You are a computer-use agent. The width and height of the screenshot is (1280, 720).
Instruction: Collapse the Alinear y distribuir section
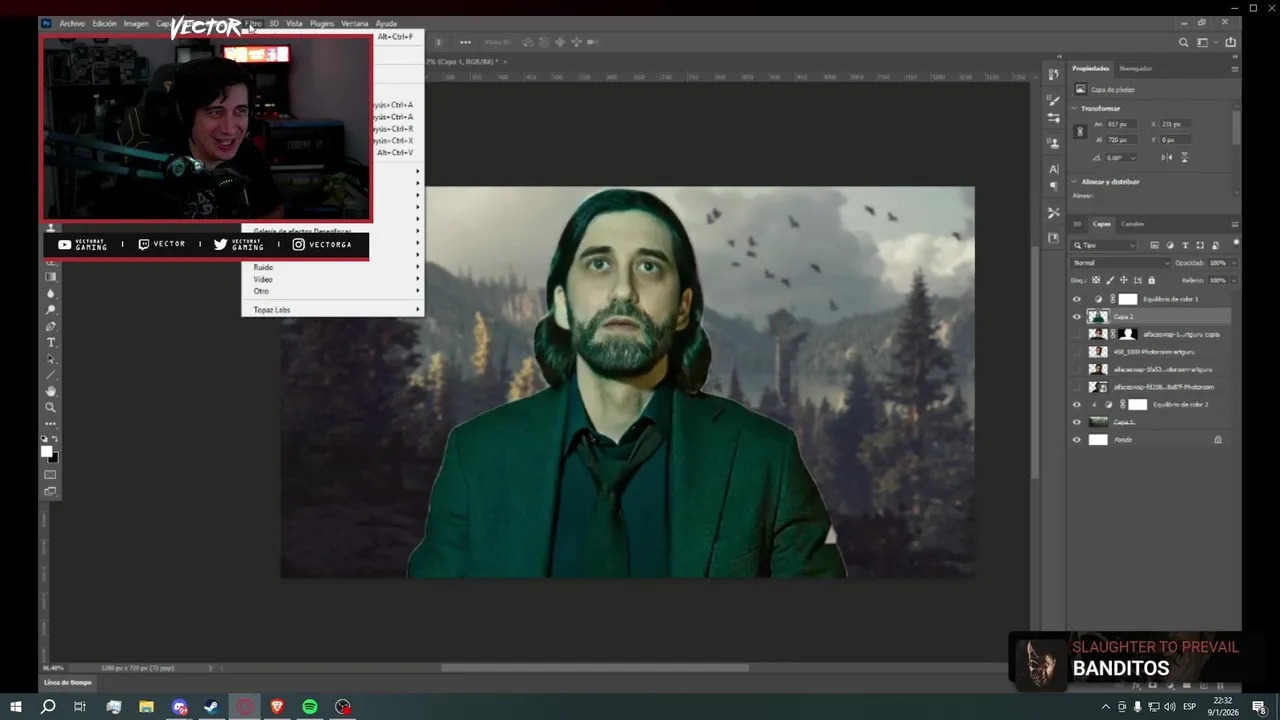[1074, 181]
